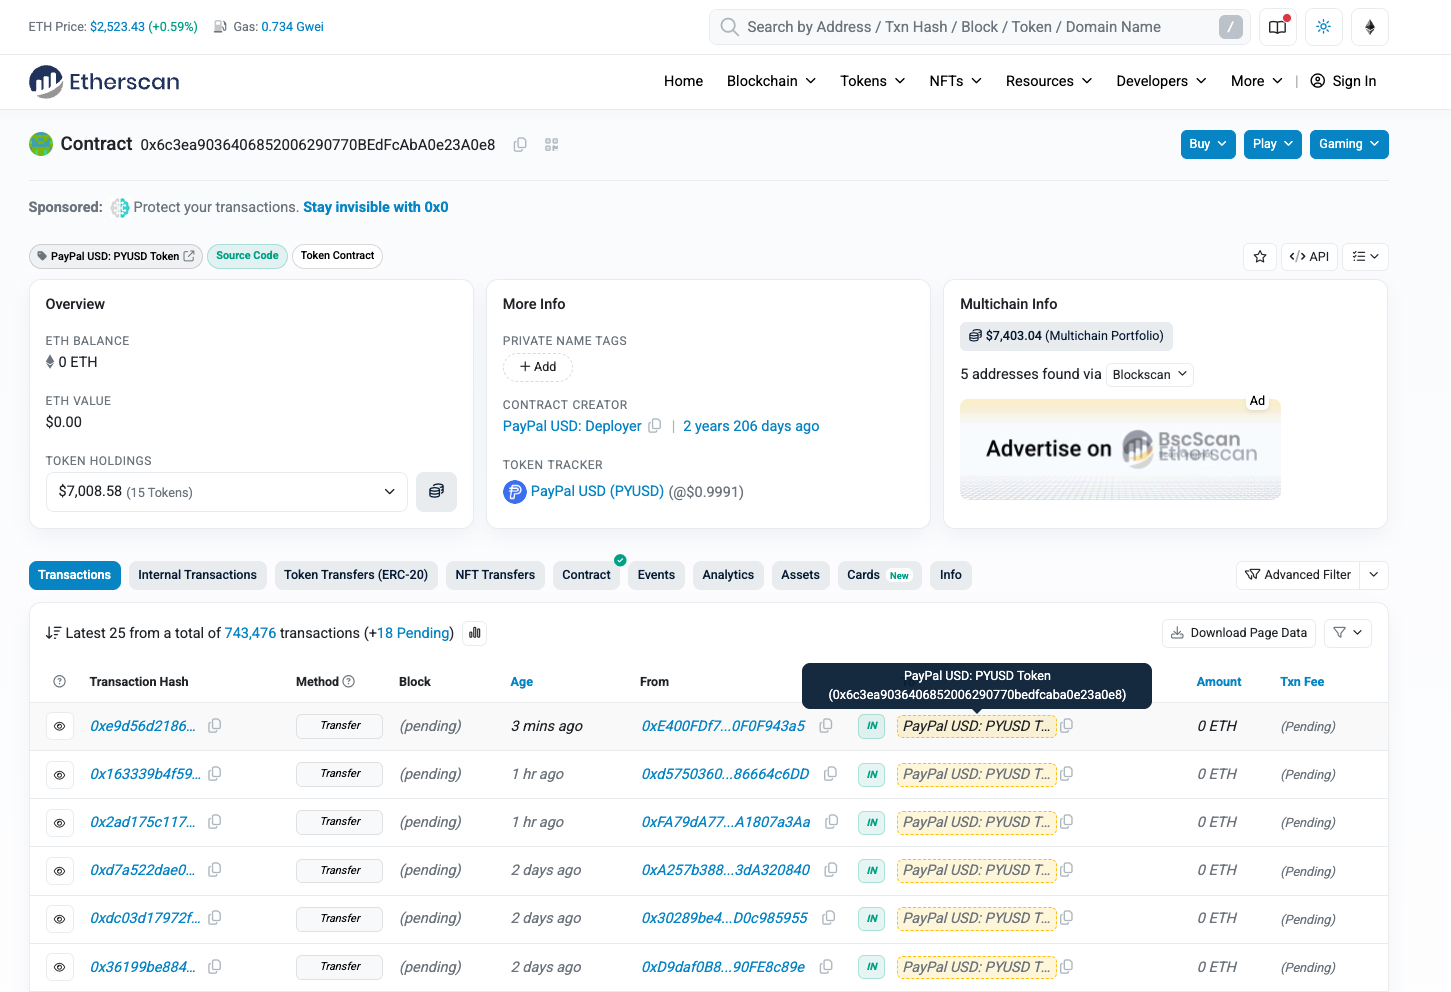Open the Buy dropdown button

point(1208,144)
